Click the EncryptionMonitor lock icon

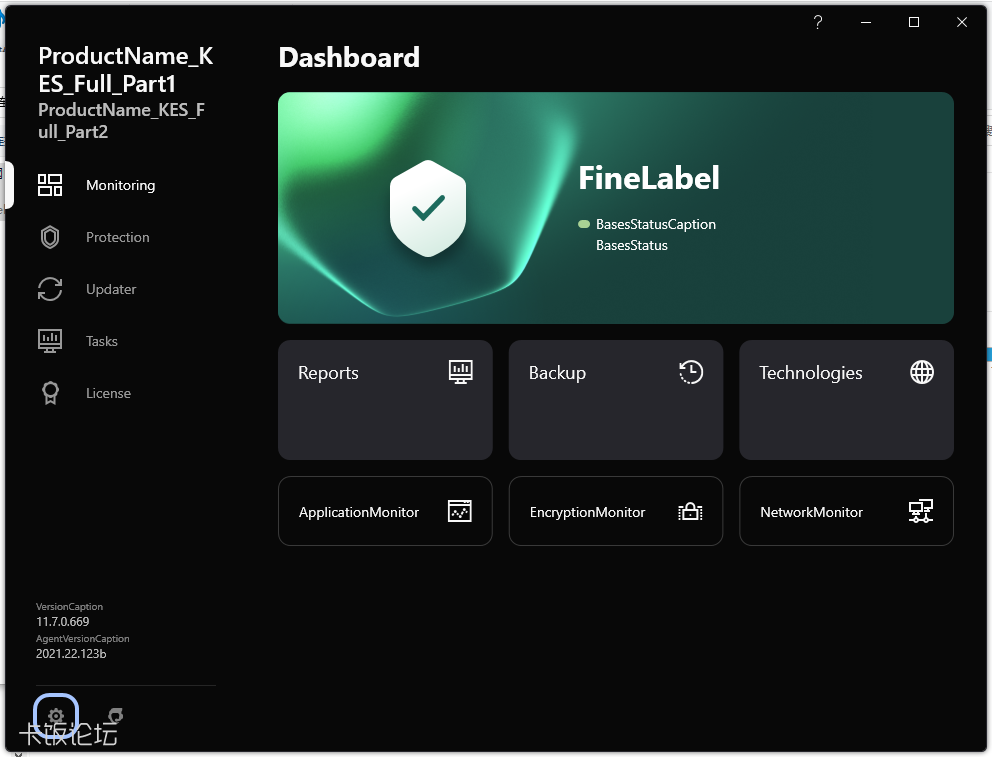click(690, 511)
